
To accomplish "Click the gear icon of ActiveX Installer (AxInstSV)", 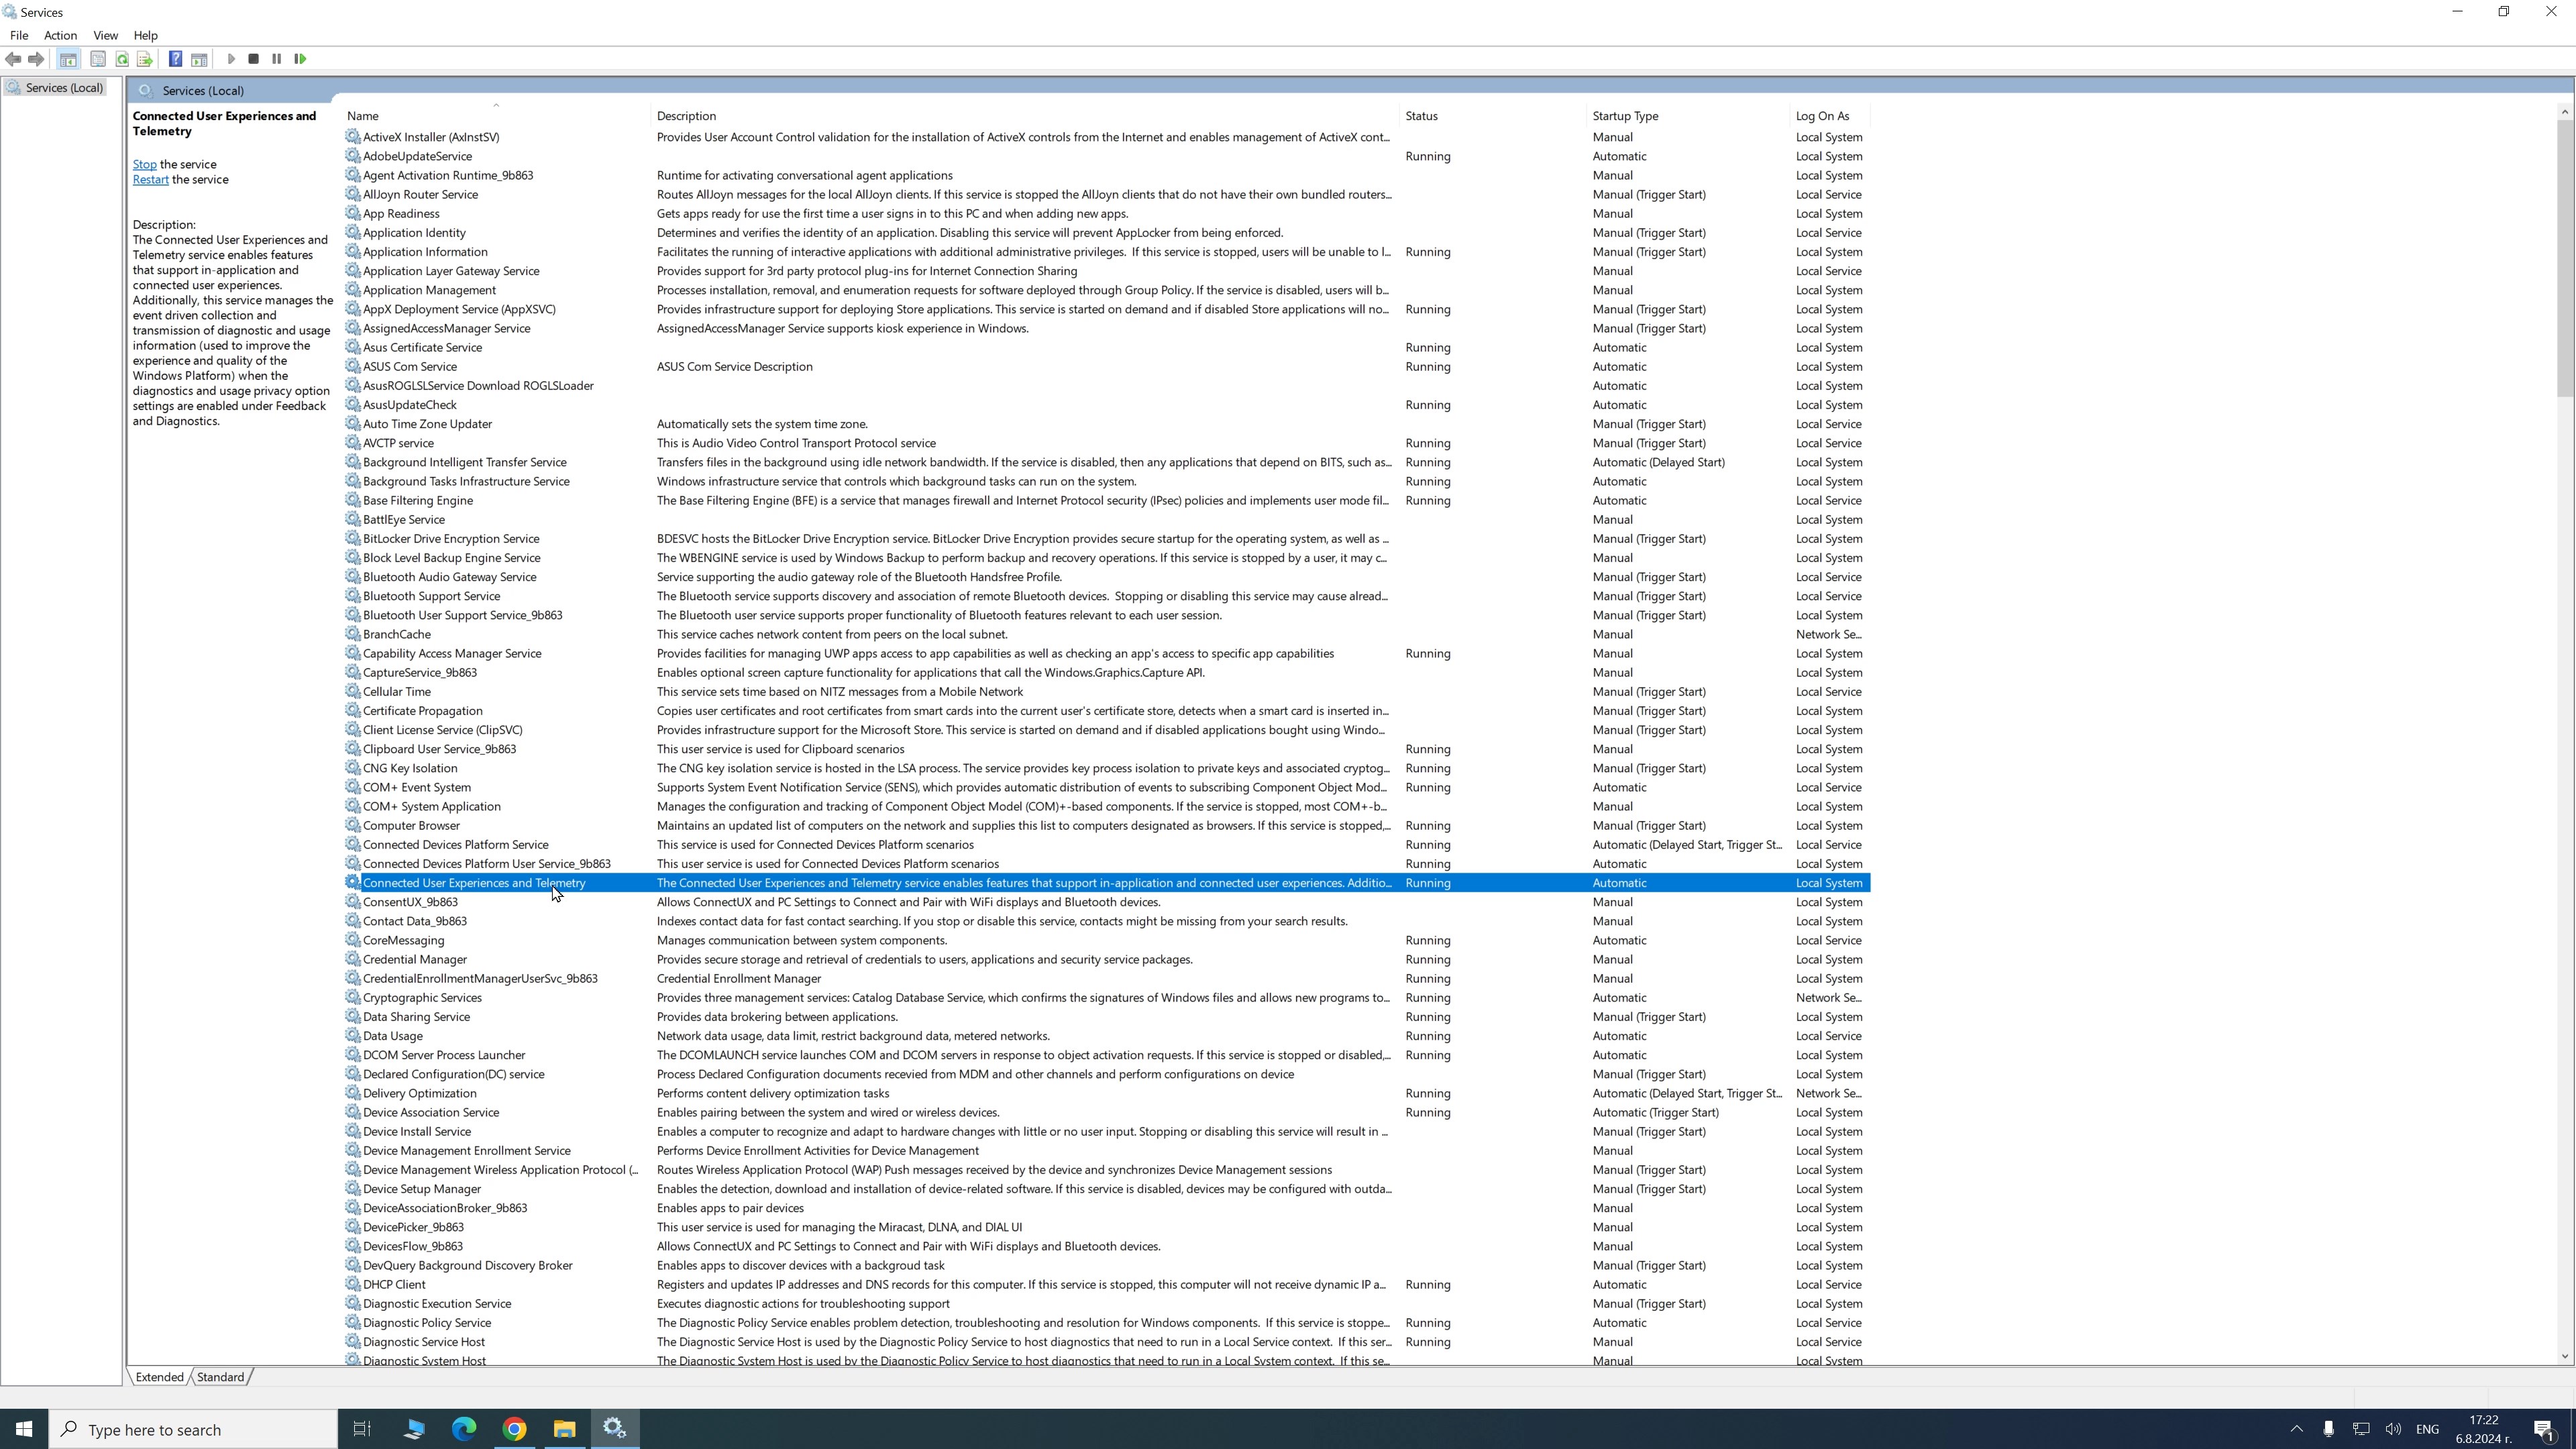I will [x=352, y=137].
